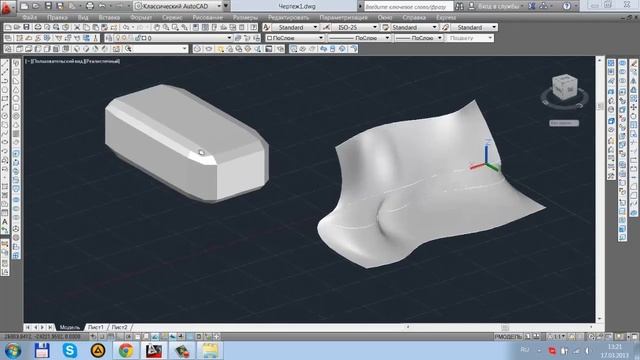Open the Справка menu
The width and height of the screenshot is (640, 360).
click(x=414, y=18)
